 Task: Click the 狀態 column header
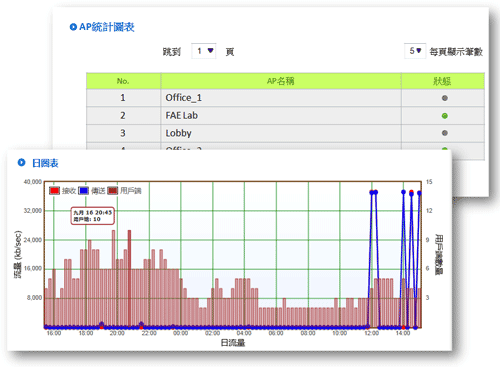tap(443, 81)
